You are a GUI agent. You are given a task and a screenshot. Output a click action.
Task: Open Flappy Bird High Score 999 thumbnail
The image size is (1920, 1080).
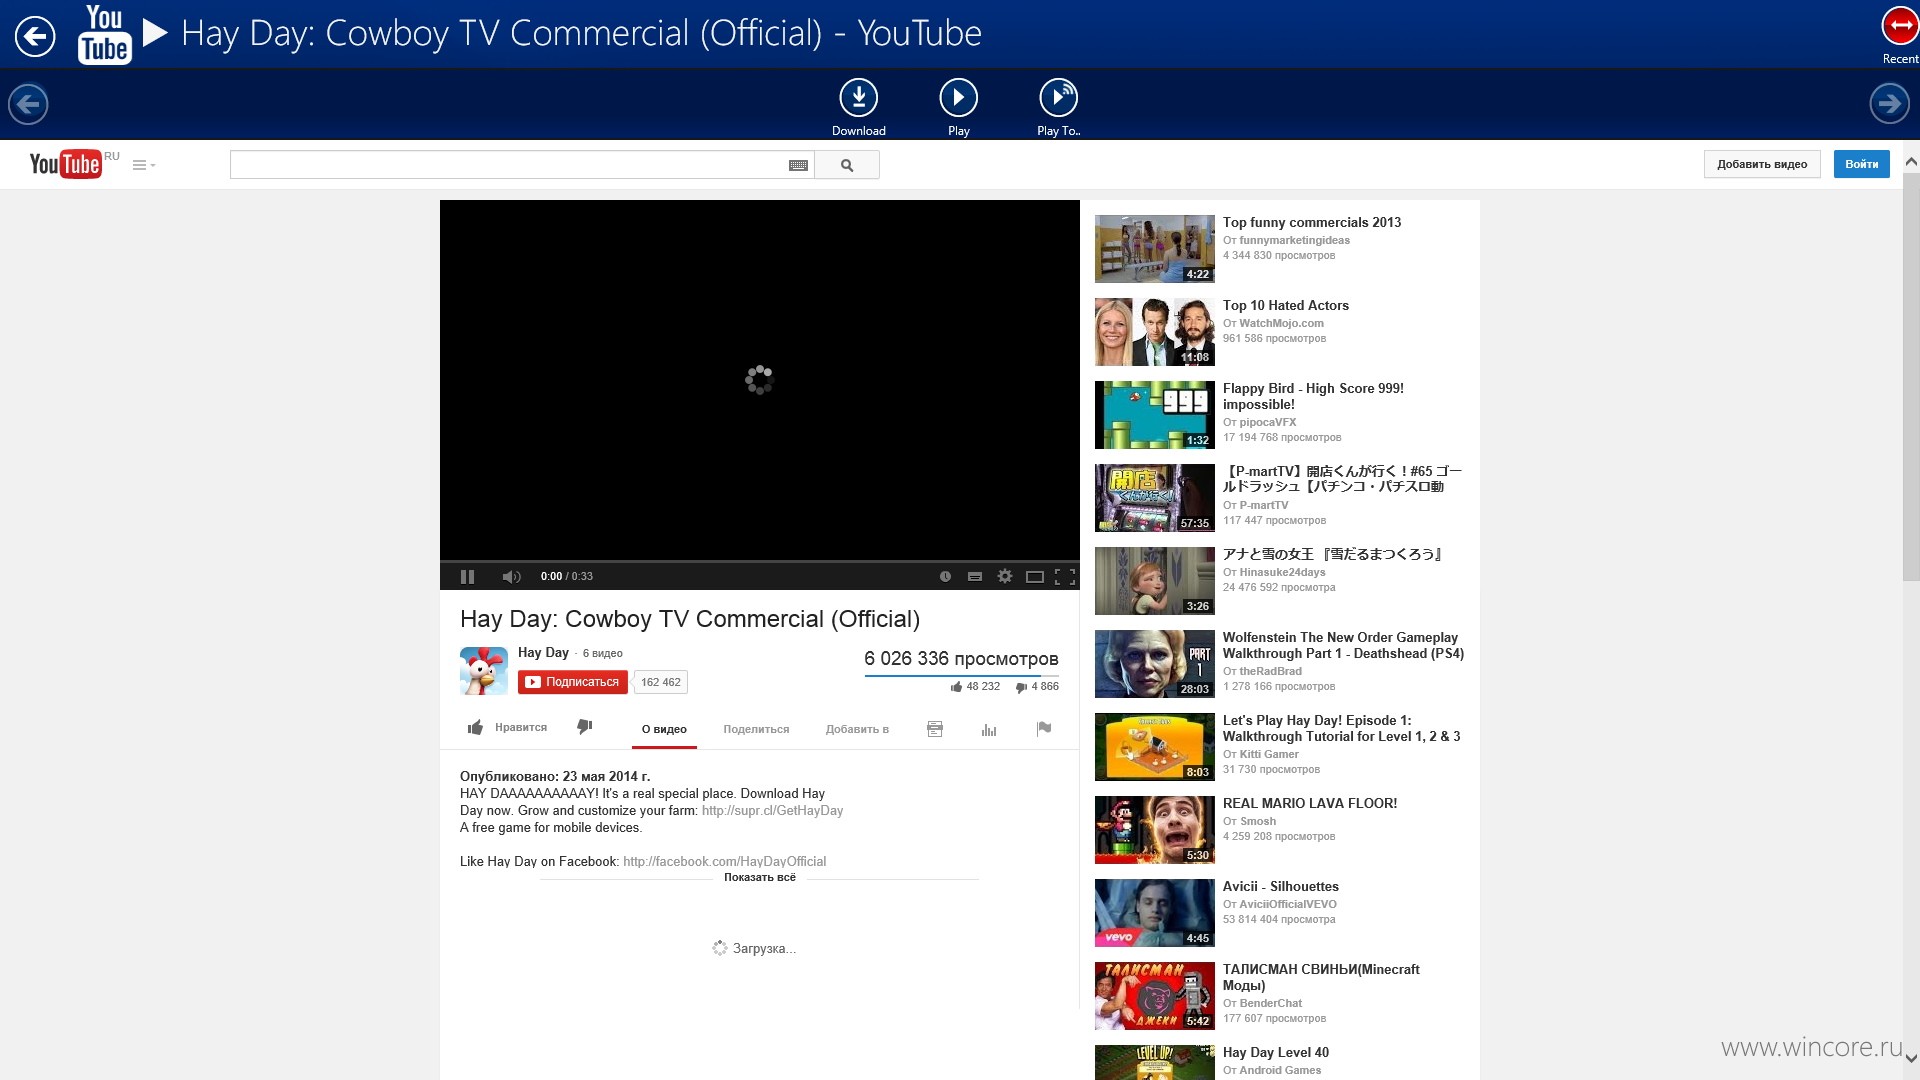[1155, 415]
